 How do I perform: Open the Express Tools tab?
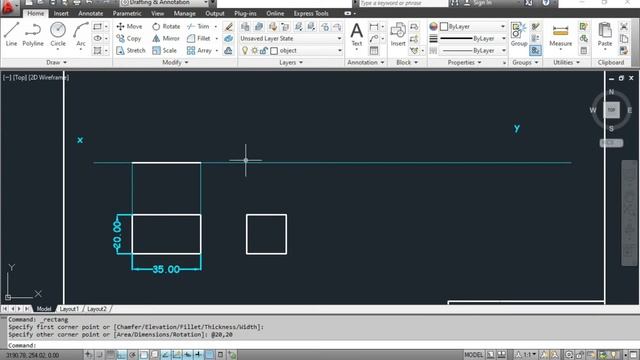311,13
